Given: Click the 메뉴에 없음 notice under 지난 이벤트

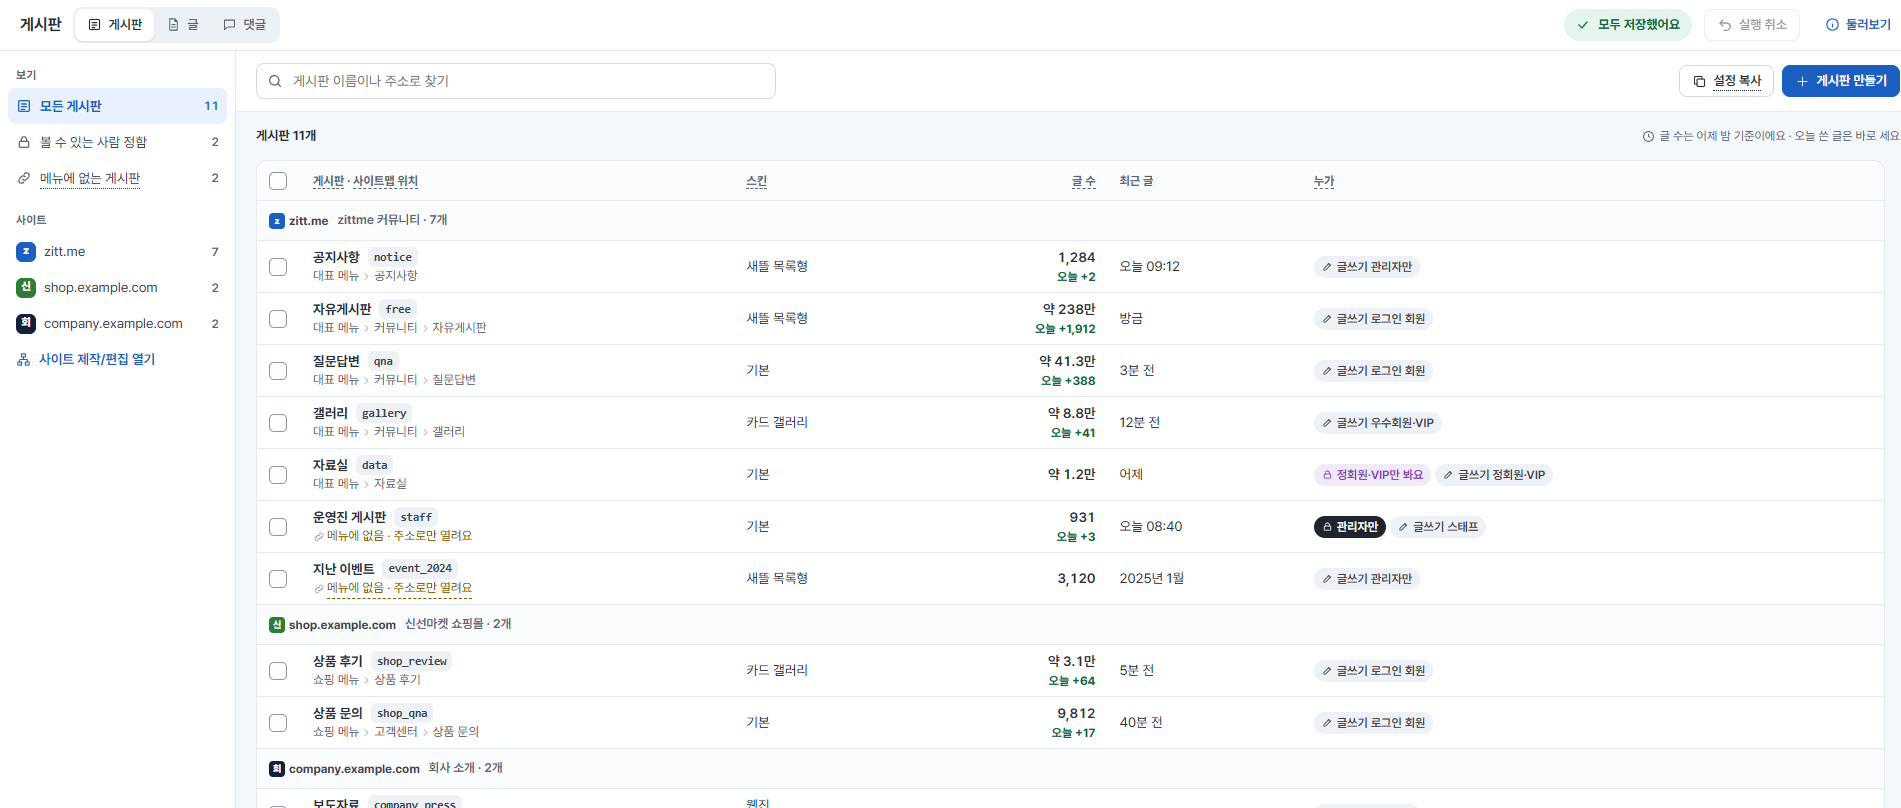Looking at the screenshot, I should [x=393, y=588].
